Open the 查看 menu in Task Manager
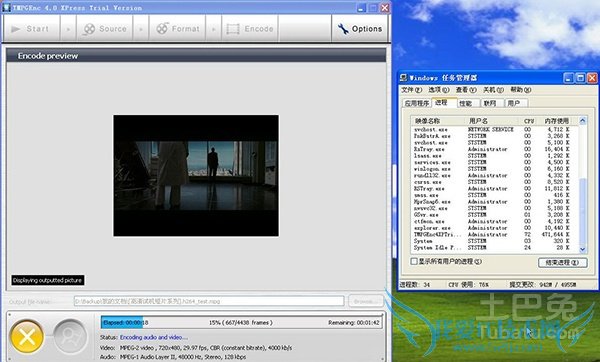 point(466,90)
